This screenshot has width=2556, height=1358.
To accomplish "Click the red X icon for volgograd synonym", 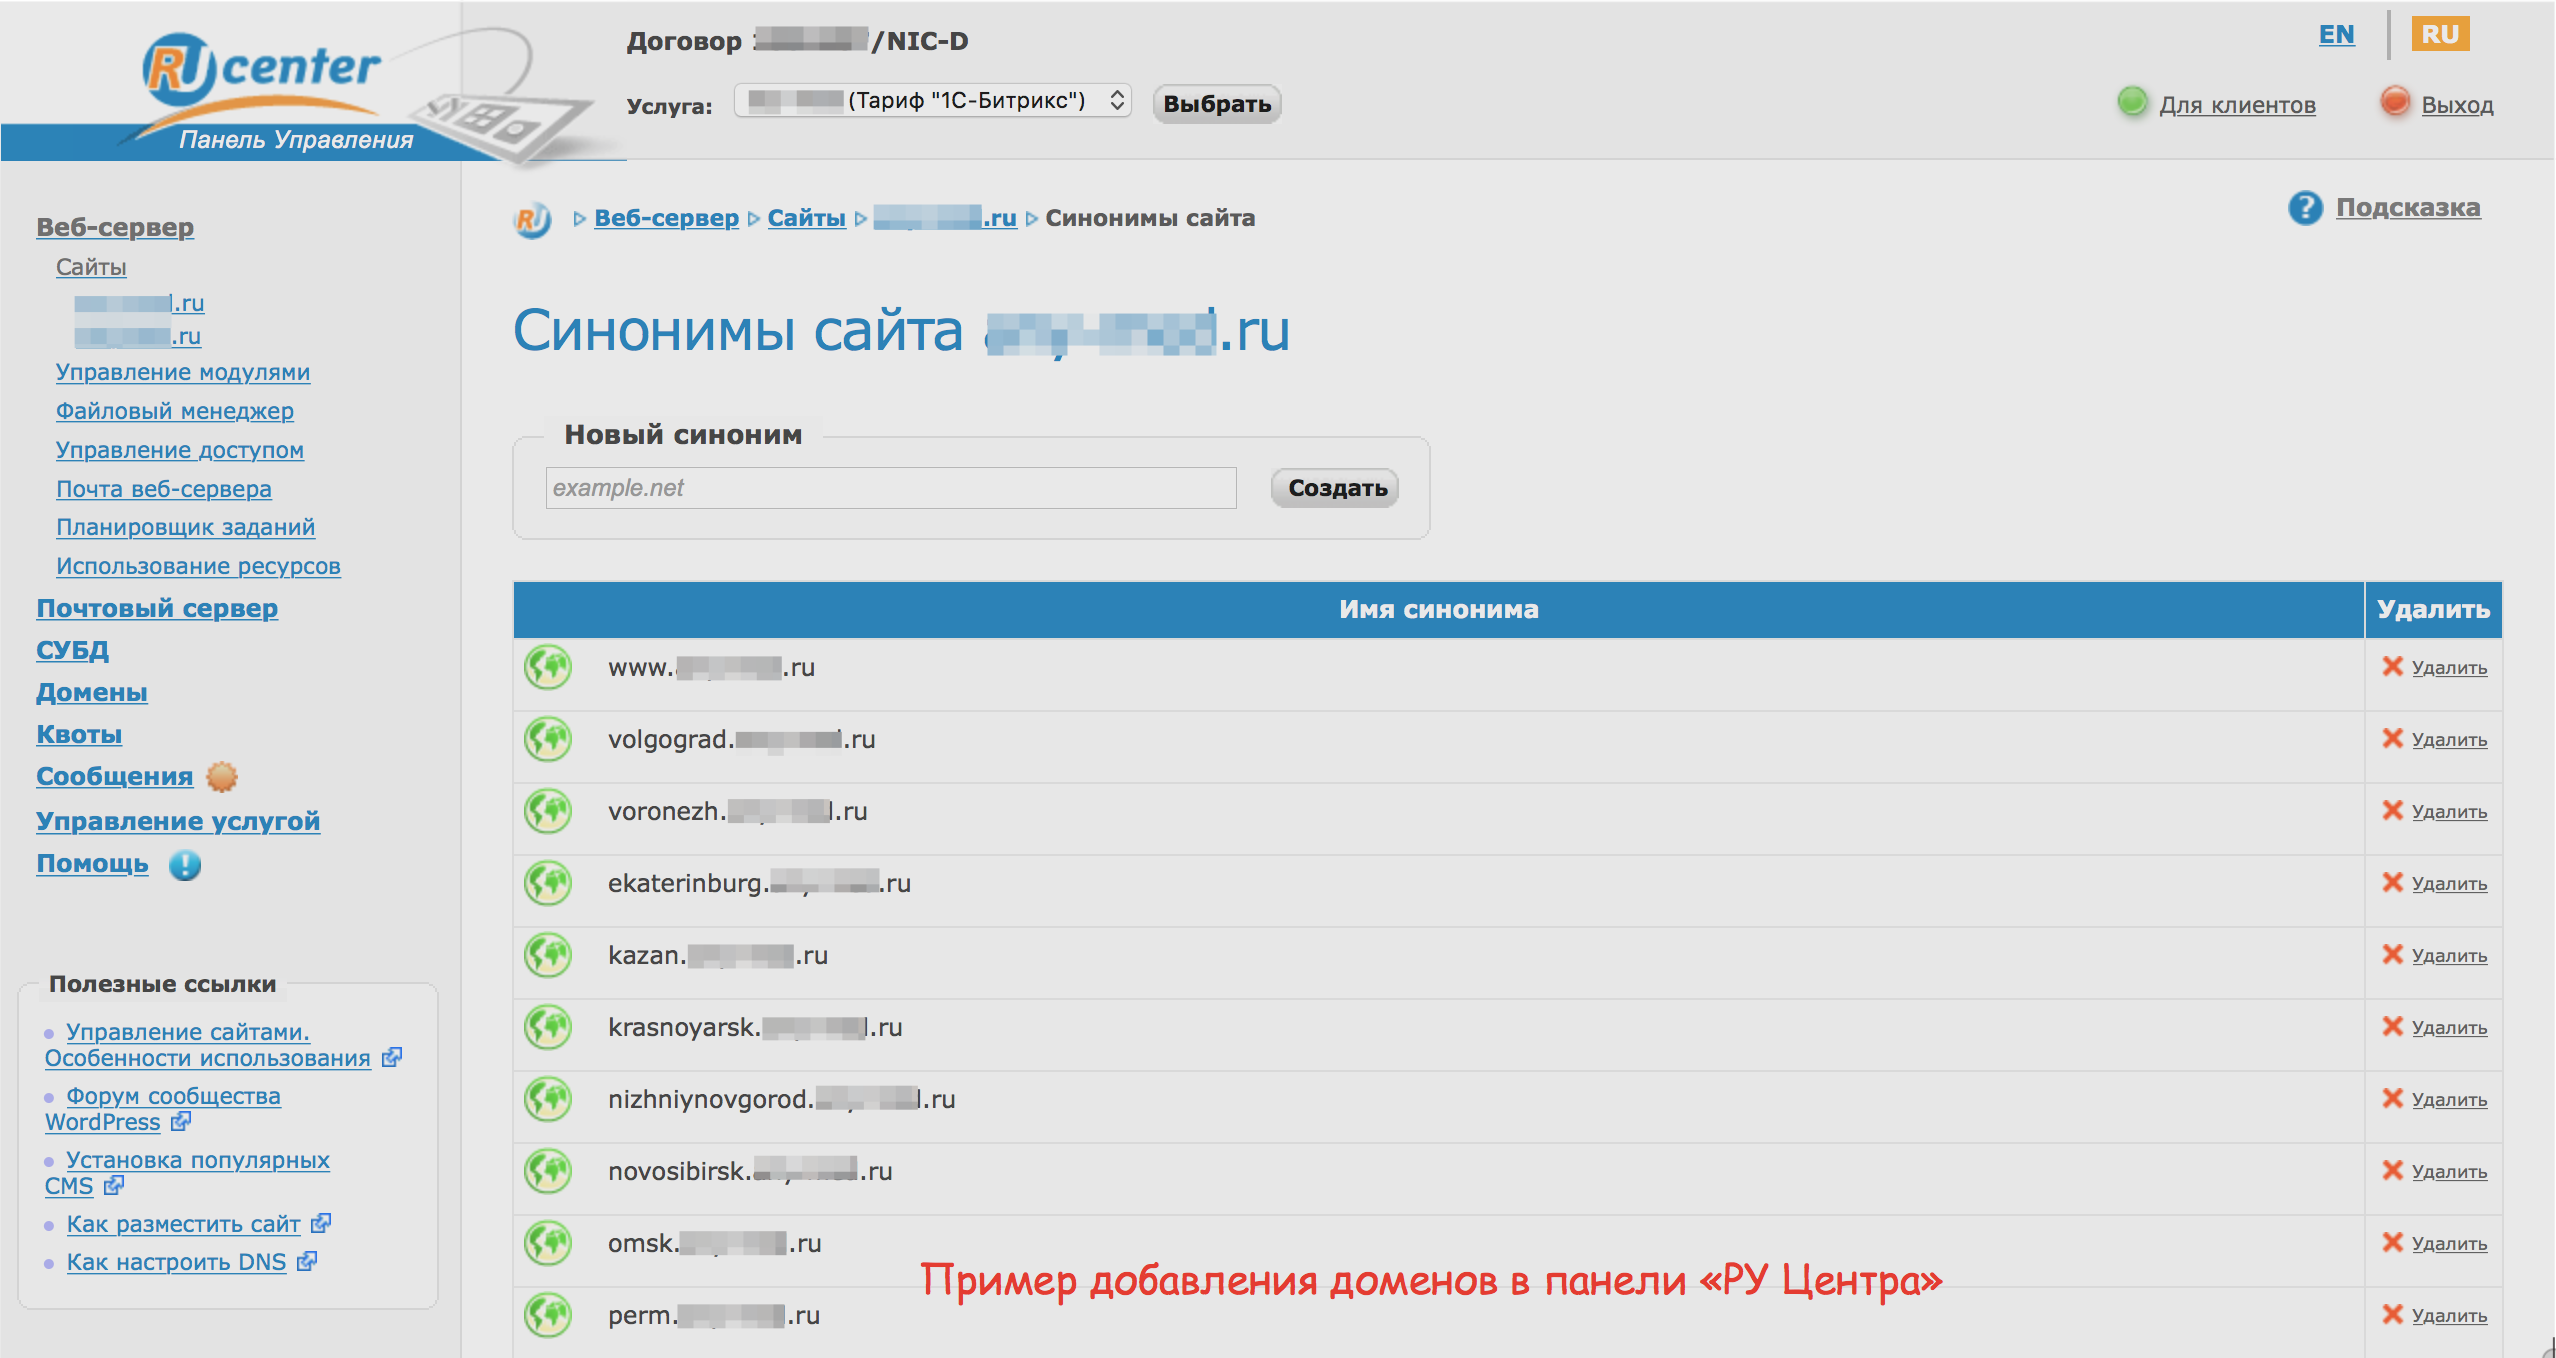I will 2392,738.
